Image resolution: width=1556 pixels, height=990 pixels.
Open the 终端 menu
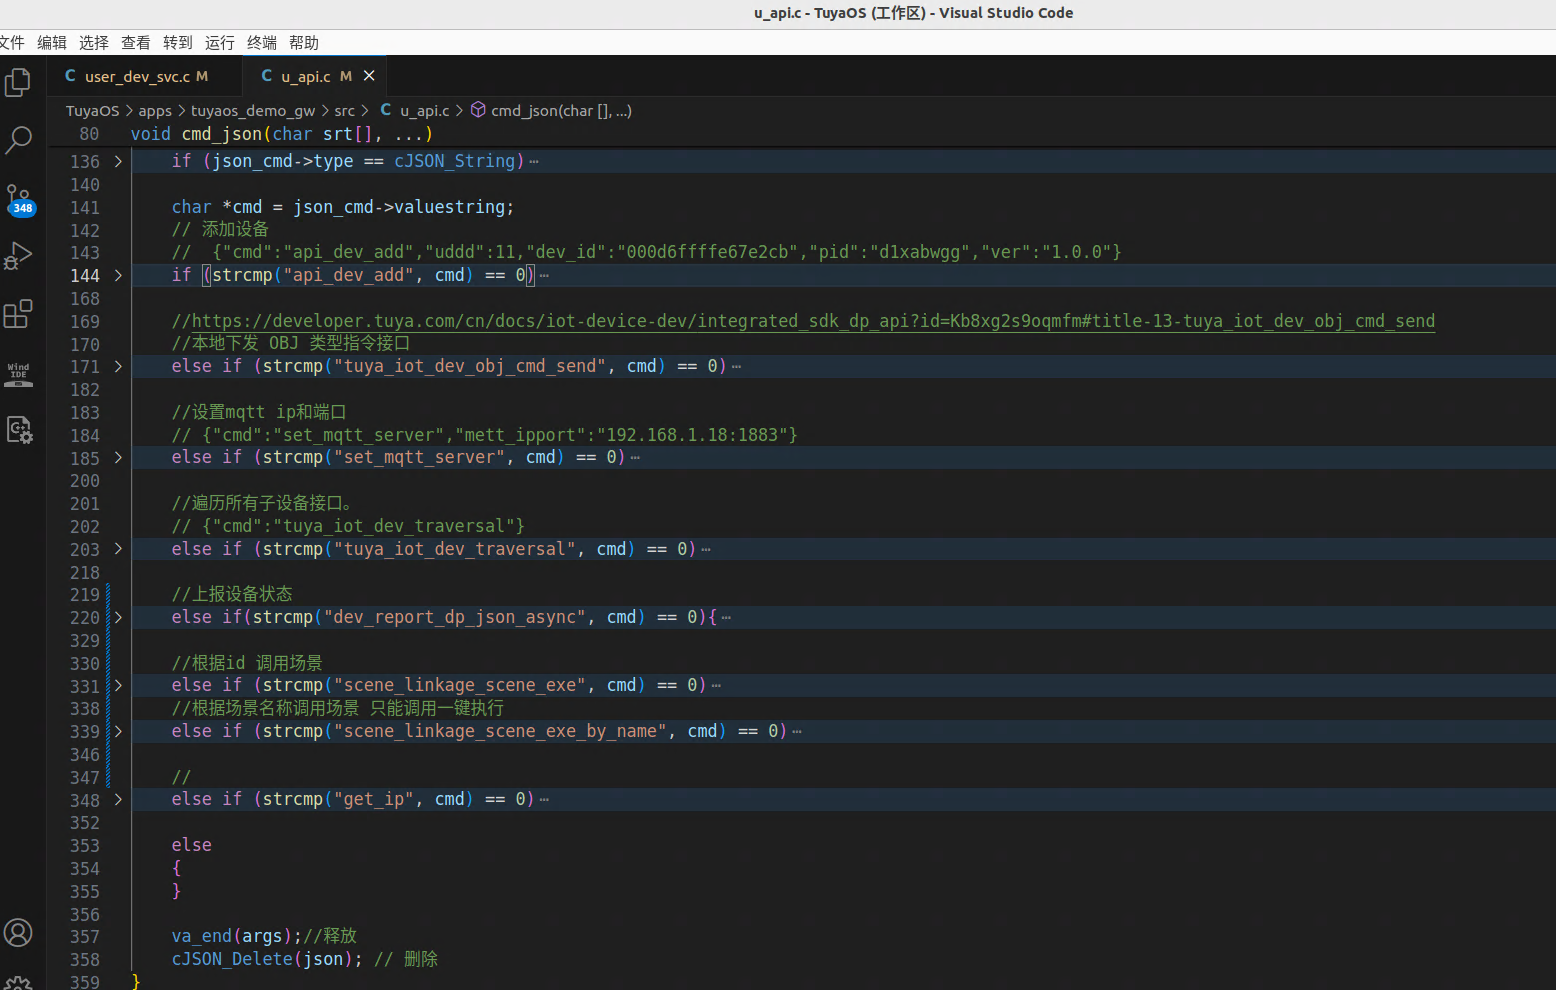(262, 42)
